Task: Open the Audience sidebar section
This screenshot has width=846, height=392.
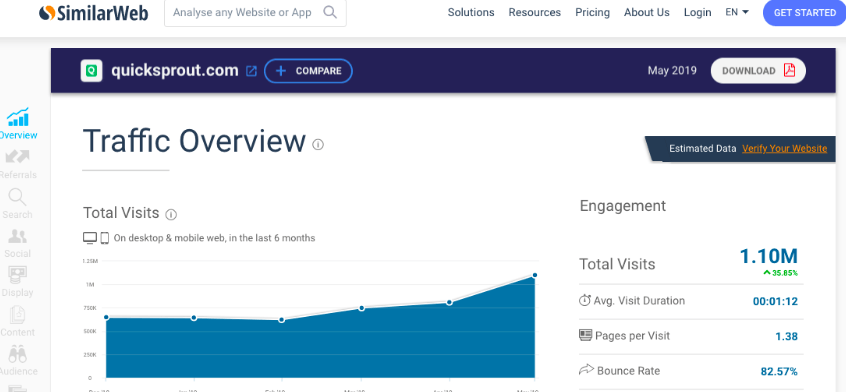Action: coord(18,361)
